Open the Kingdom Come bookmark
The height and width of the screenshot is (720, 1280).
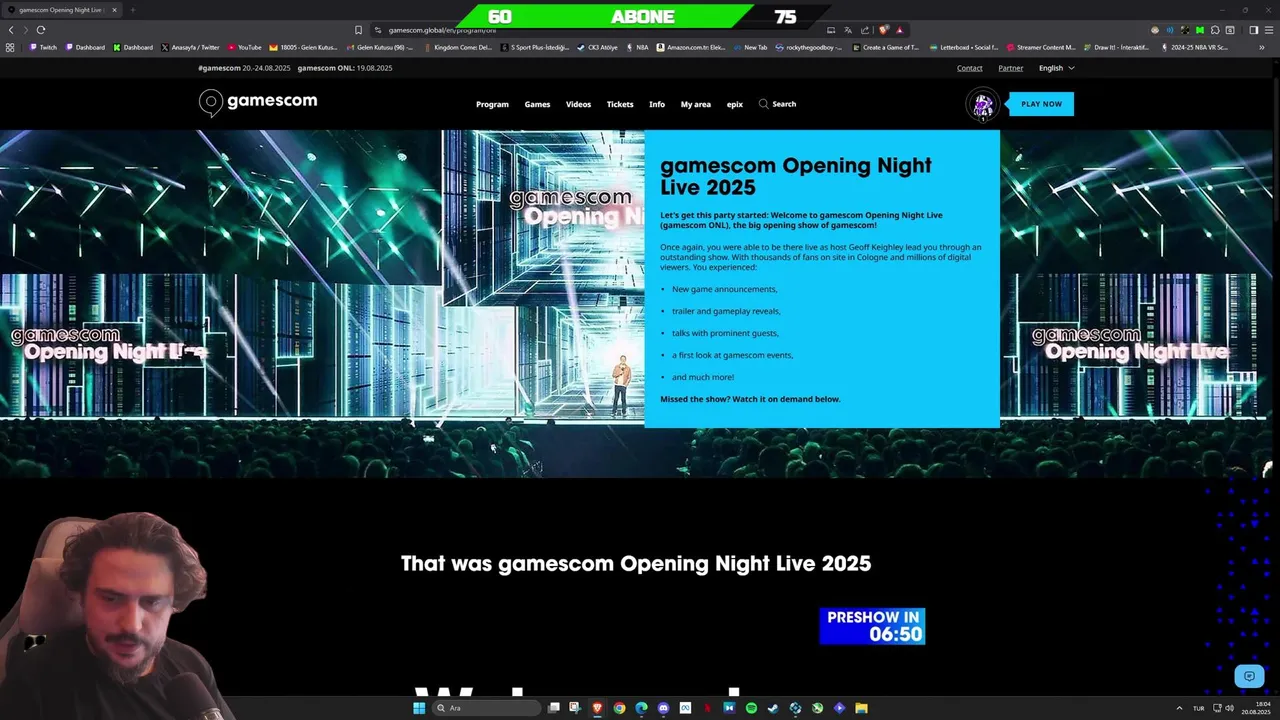tap(457, 47)
